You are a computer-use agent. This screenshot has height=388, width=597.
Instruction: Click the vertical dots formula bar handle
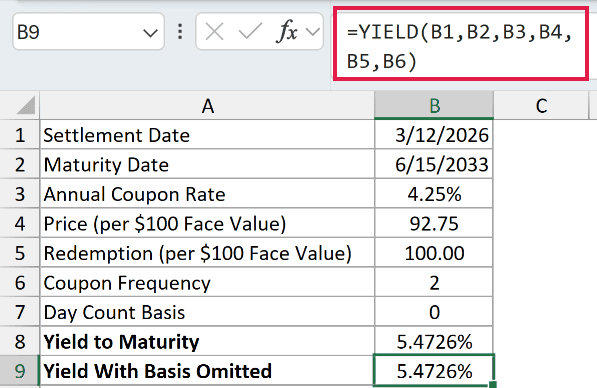[x=180, y=32]
